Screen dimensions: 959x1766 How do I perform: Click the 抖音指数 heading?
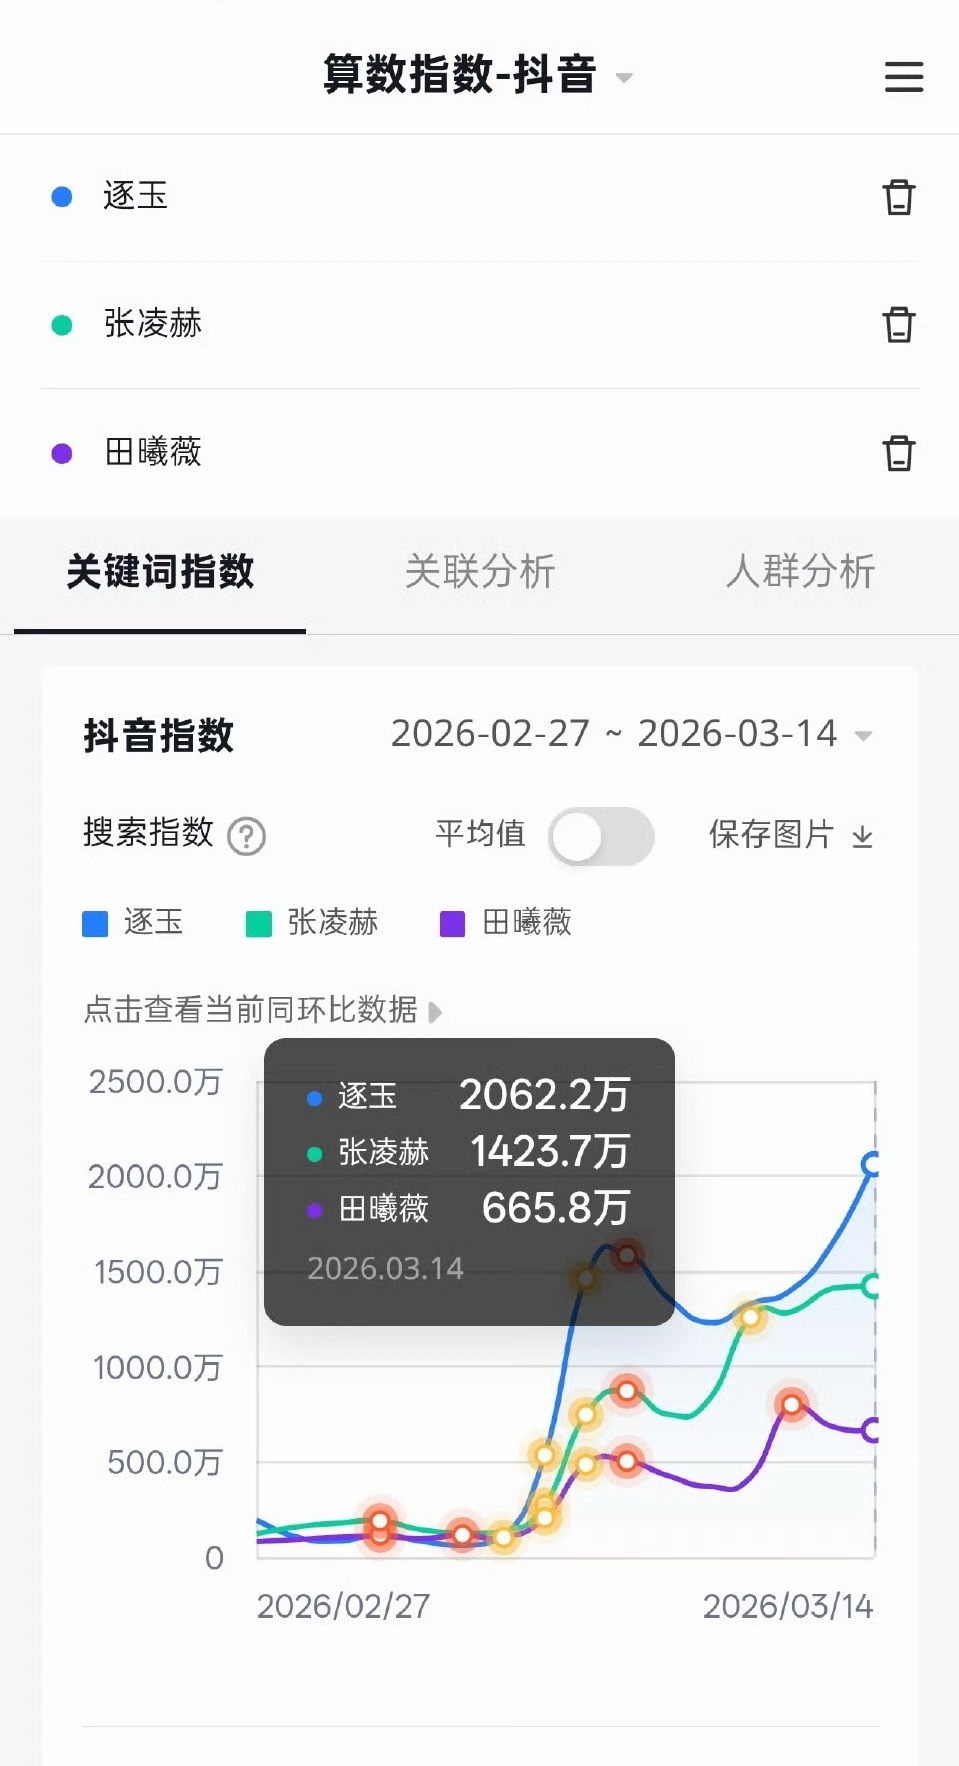pos(159,736)
